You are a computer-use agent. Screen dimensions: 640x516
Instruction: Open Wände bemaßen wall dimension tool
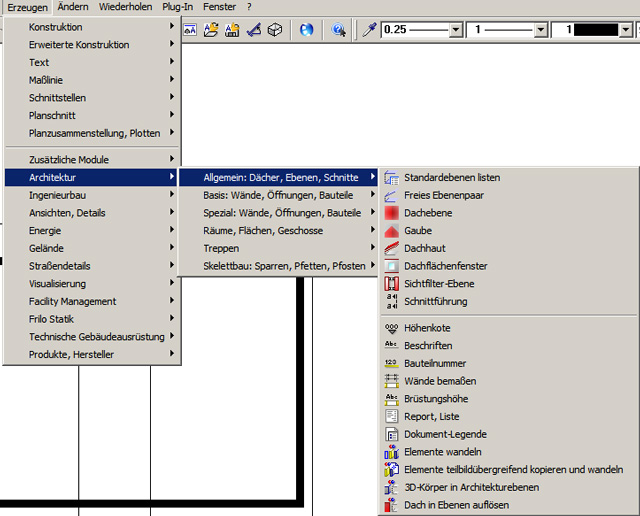[439, 381]
